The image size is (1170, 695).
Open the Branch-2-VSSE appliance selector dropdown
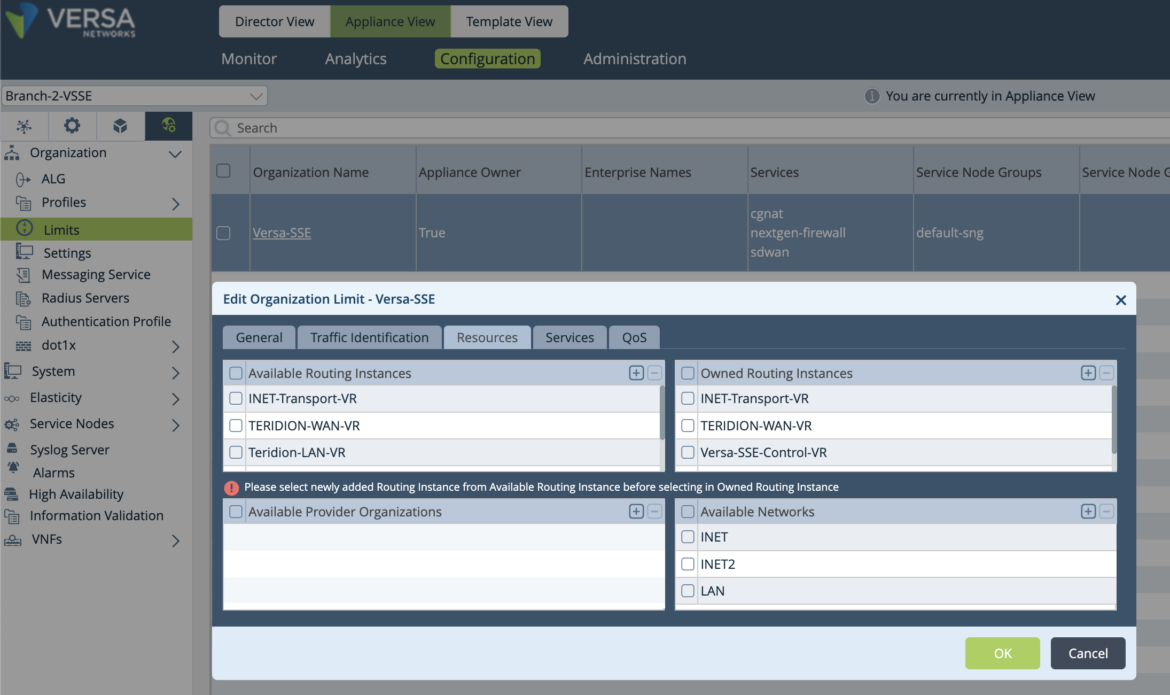(135, 95)
